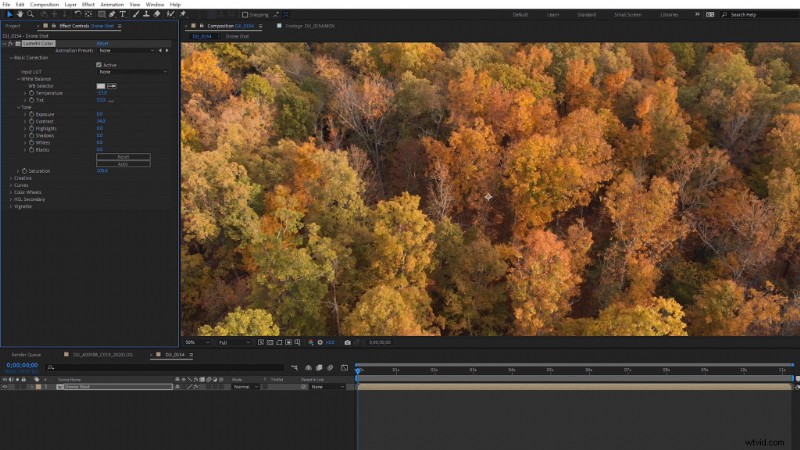Switch to the Footage DJI_0154.MOV tab
This screenshot has width=800, height=450.
point(310,26)
